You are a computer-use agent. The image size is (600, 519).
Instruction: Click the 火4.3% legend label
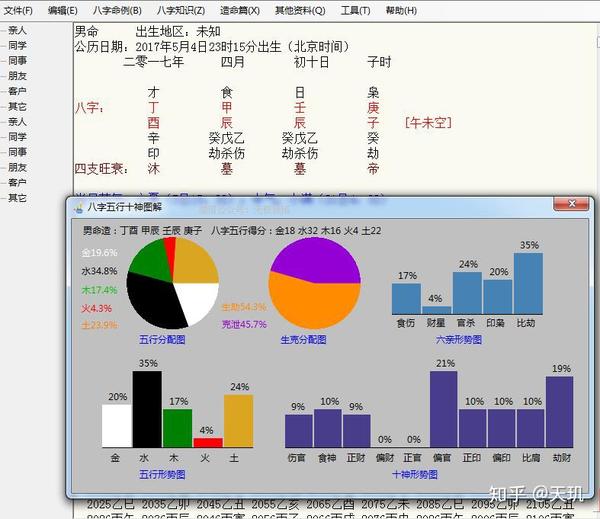click(x=96, y=308)
